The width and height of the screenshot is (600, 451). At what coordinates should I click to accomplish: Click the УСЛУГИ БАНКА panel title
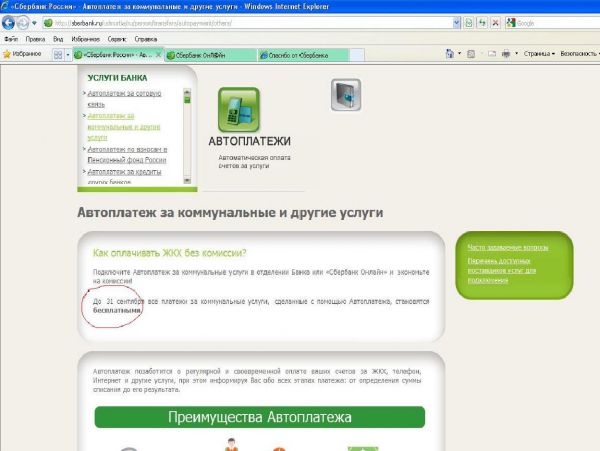(117, 78)
